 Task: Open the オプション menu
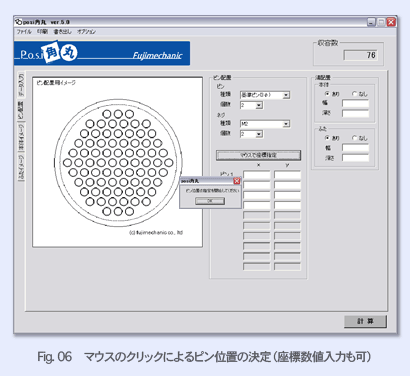point(86,32)
